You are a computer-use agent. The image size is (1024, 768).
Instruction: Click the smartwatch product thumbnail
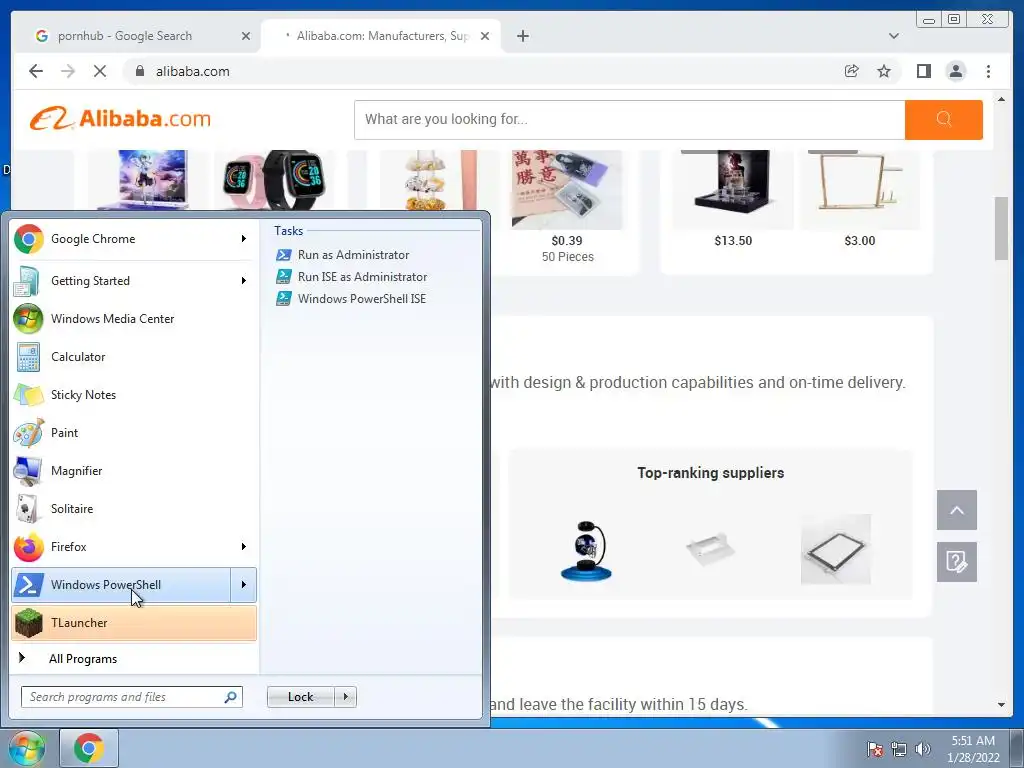[x=272, y=180]
